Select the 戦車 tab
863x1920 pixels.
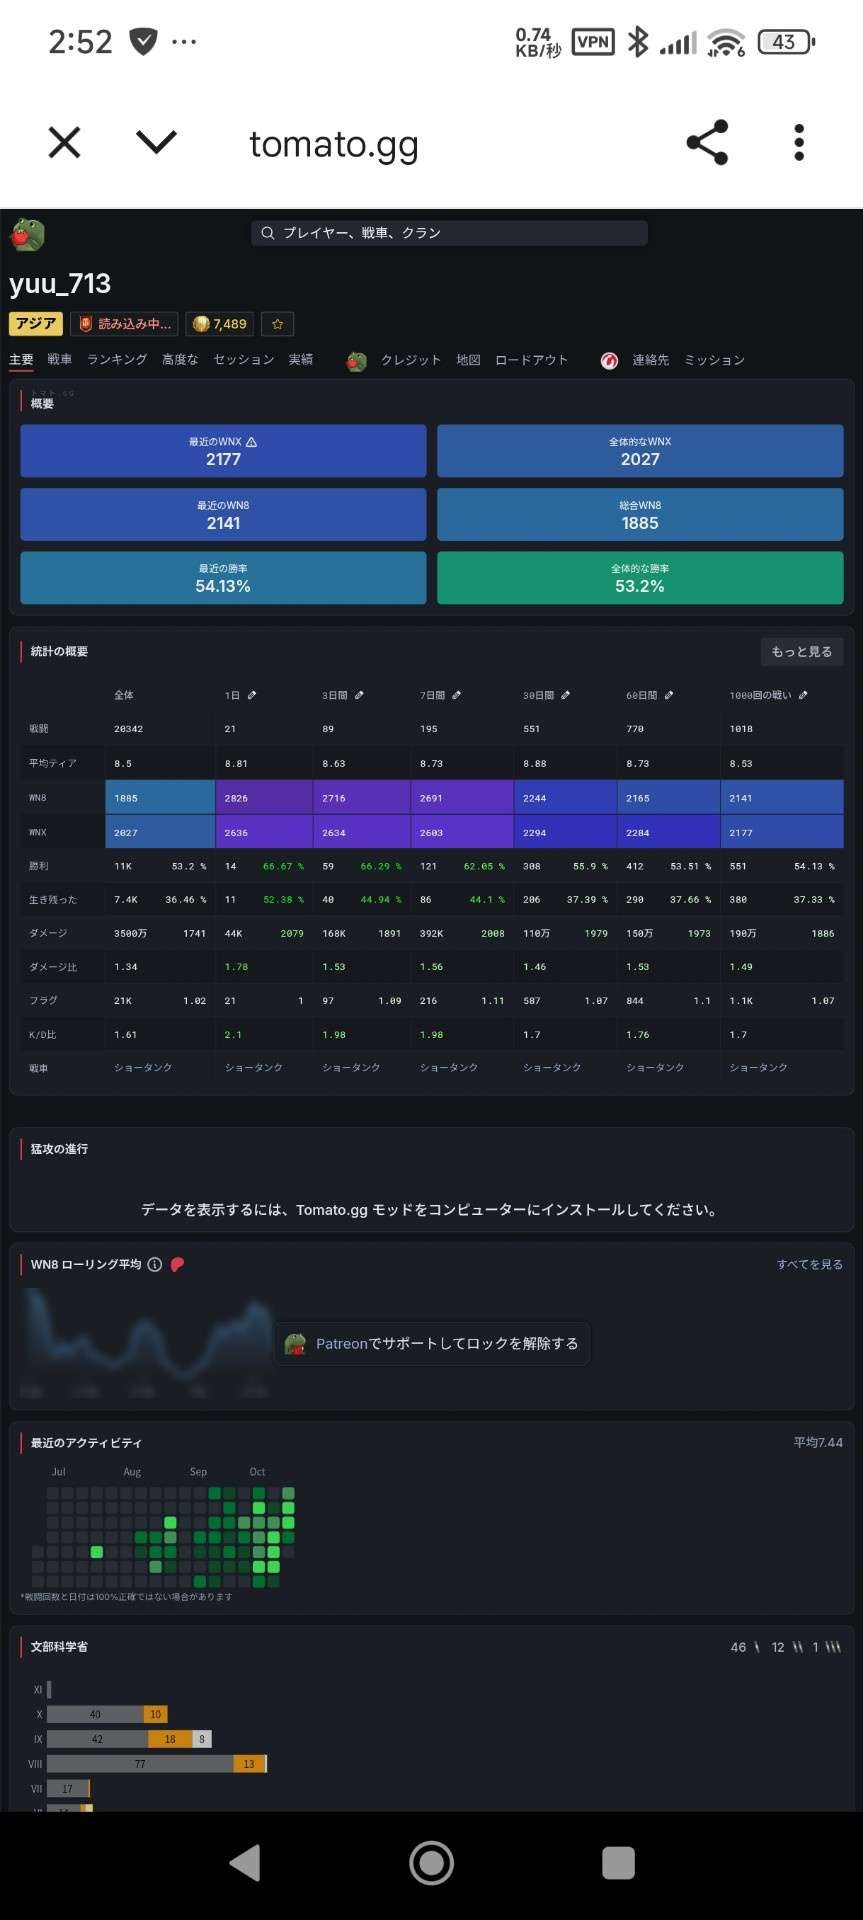(x=60, y=360)
